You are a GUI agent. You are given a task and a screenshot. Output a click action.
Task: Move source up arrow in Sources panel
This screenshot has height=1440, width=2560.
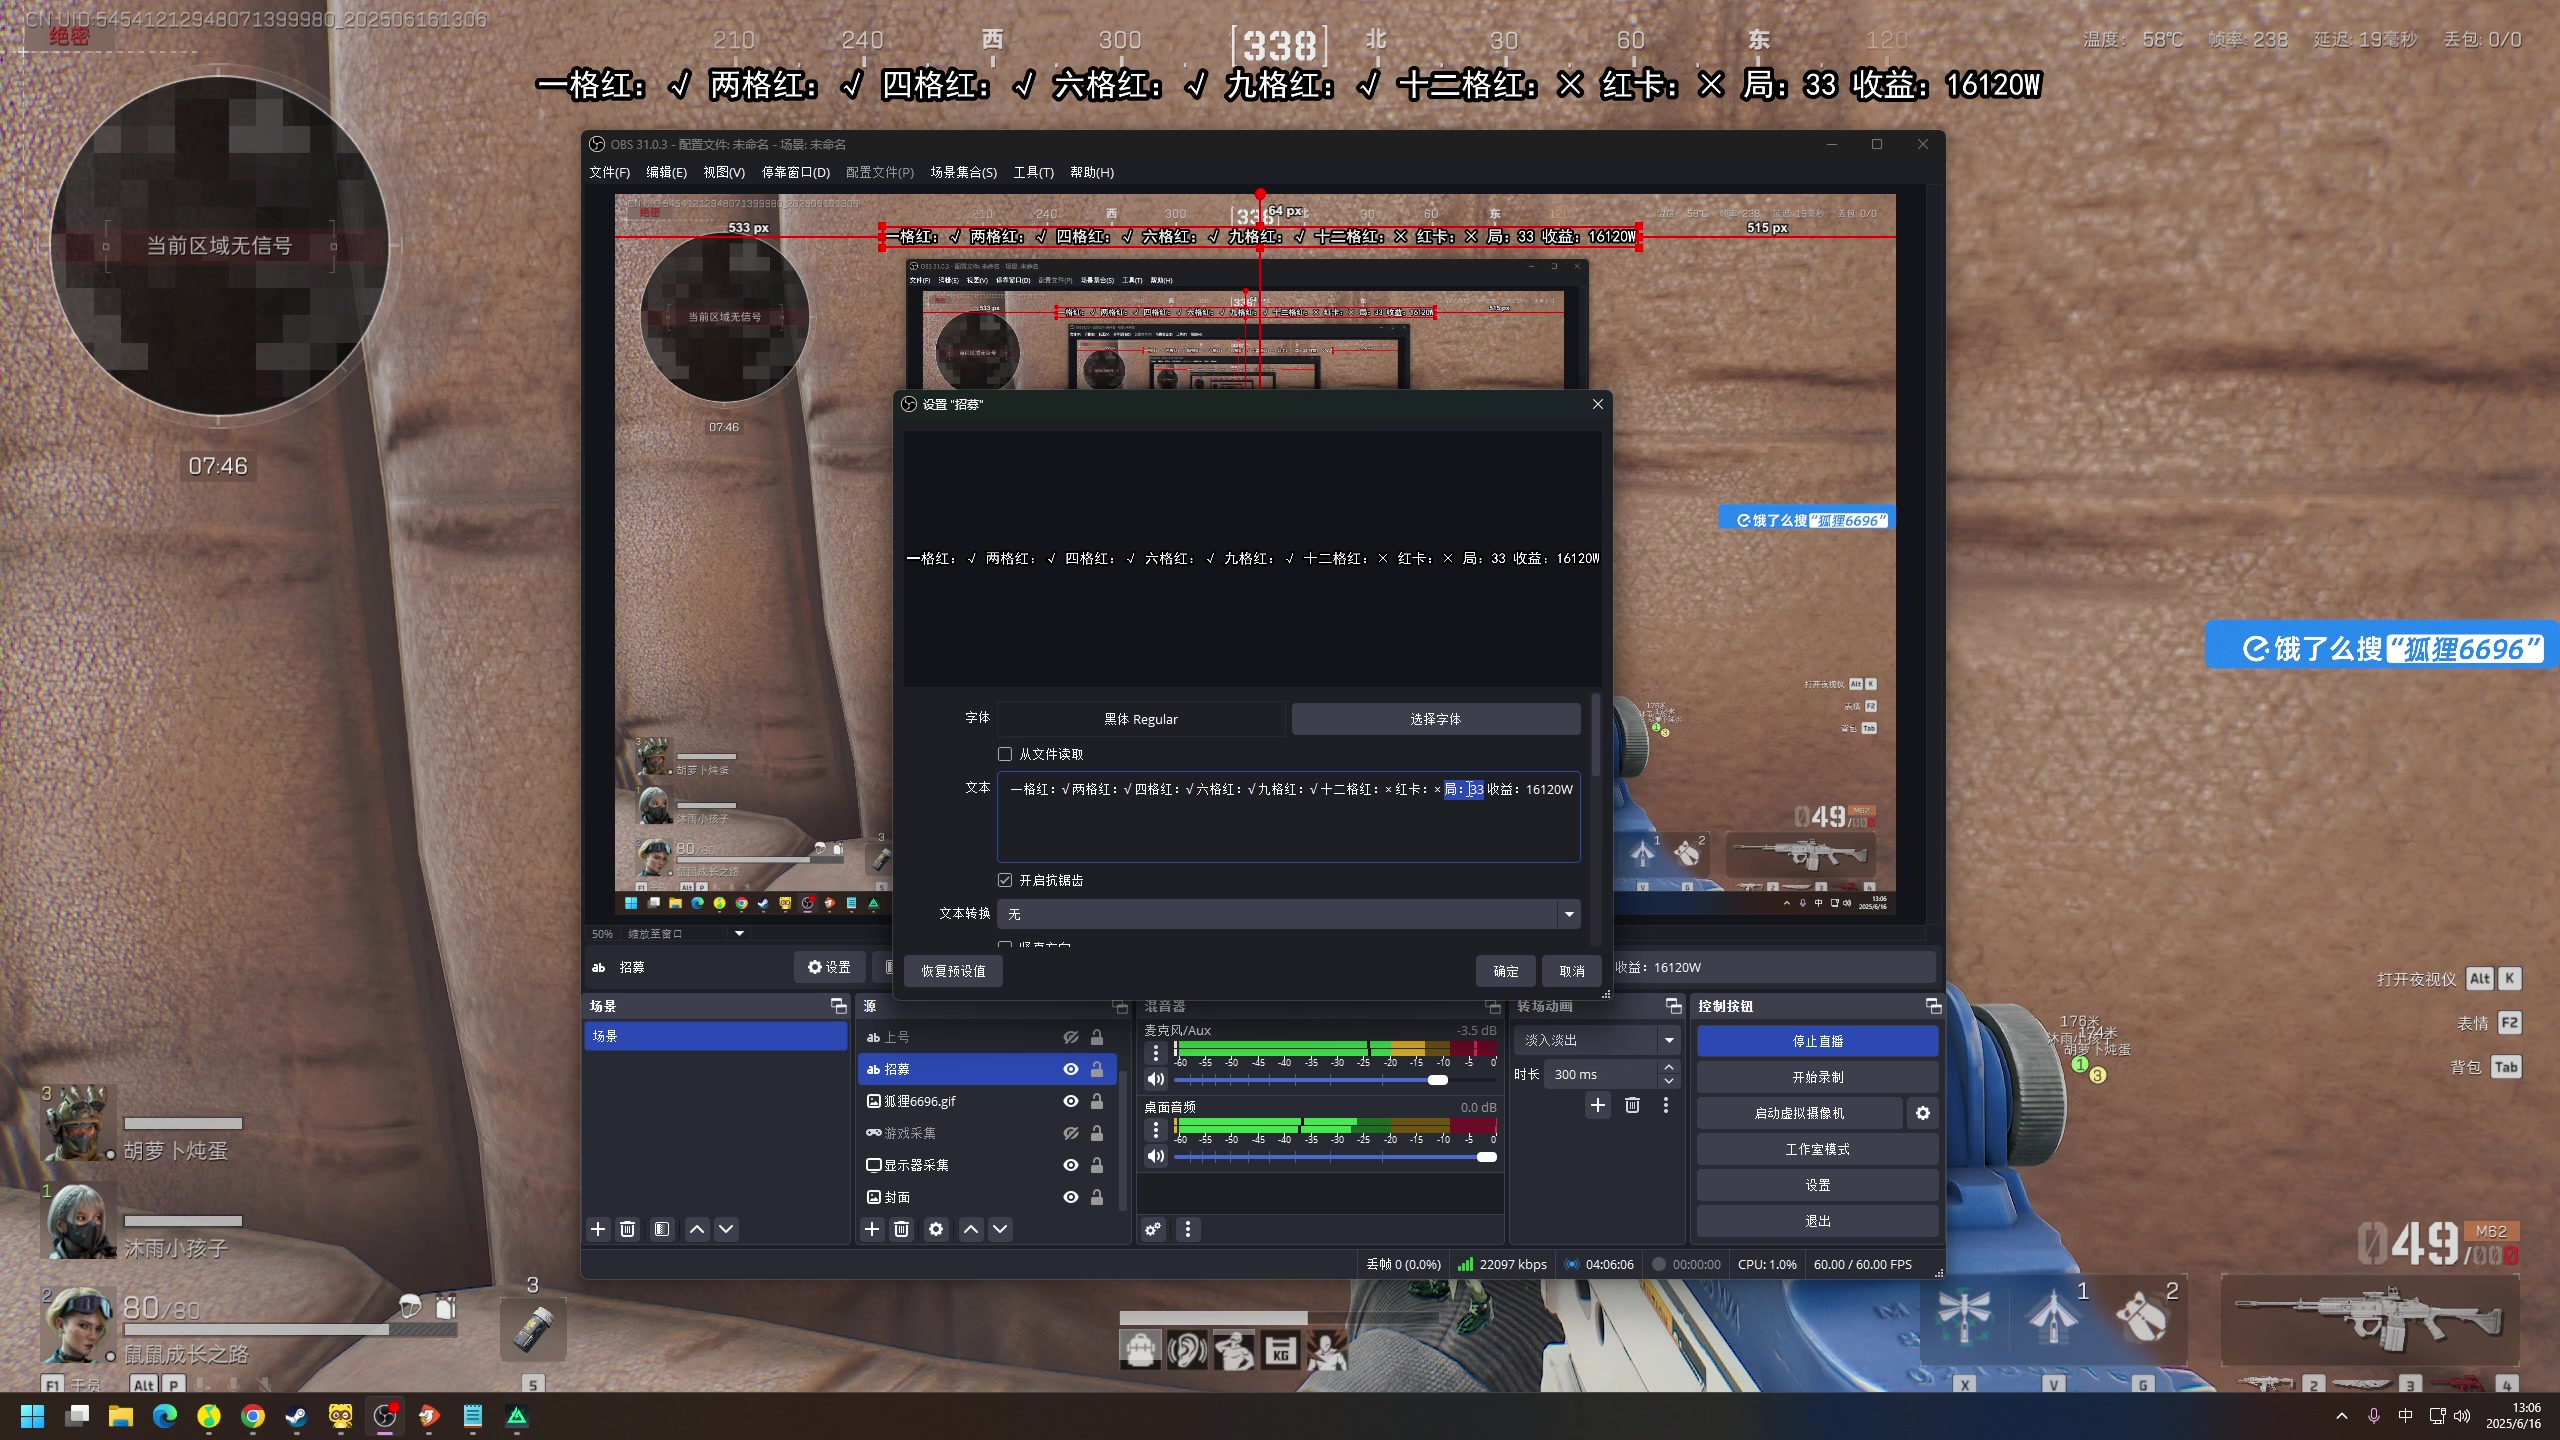click(x=971, y=1229)
